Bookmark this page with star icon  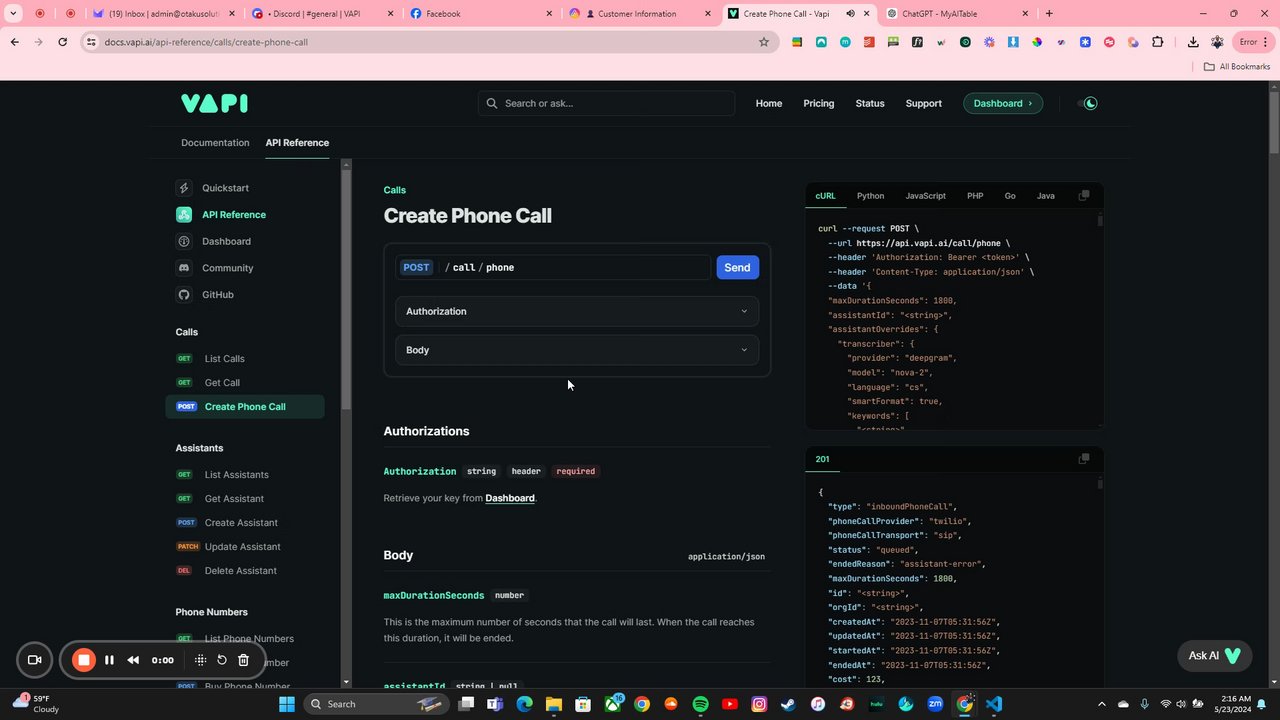(x=764, y=42)
